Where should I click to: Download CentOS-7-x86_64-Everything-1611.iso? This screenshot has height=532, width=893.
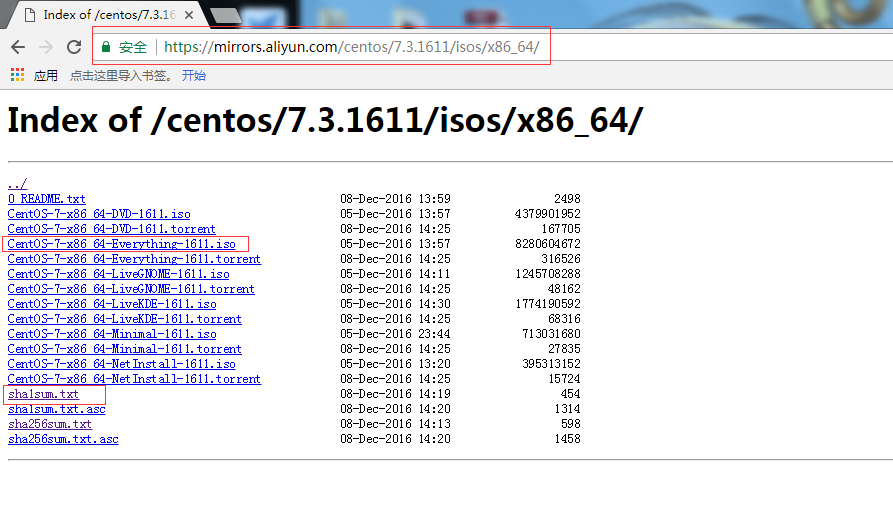coord(121,244)
